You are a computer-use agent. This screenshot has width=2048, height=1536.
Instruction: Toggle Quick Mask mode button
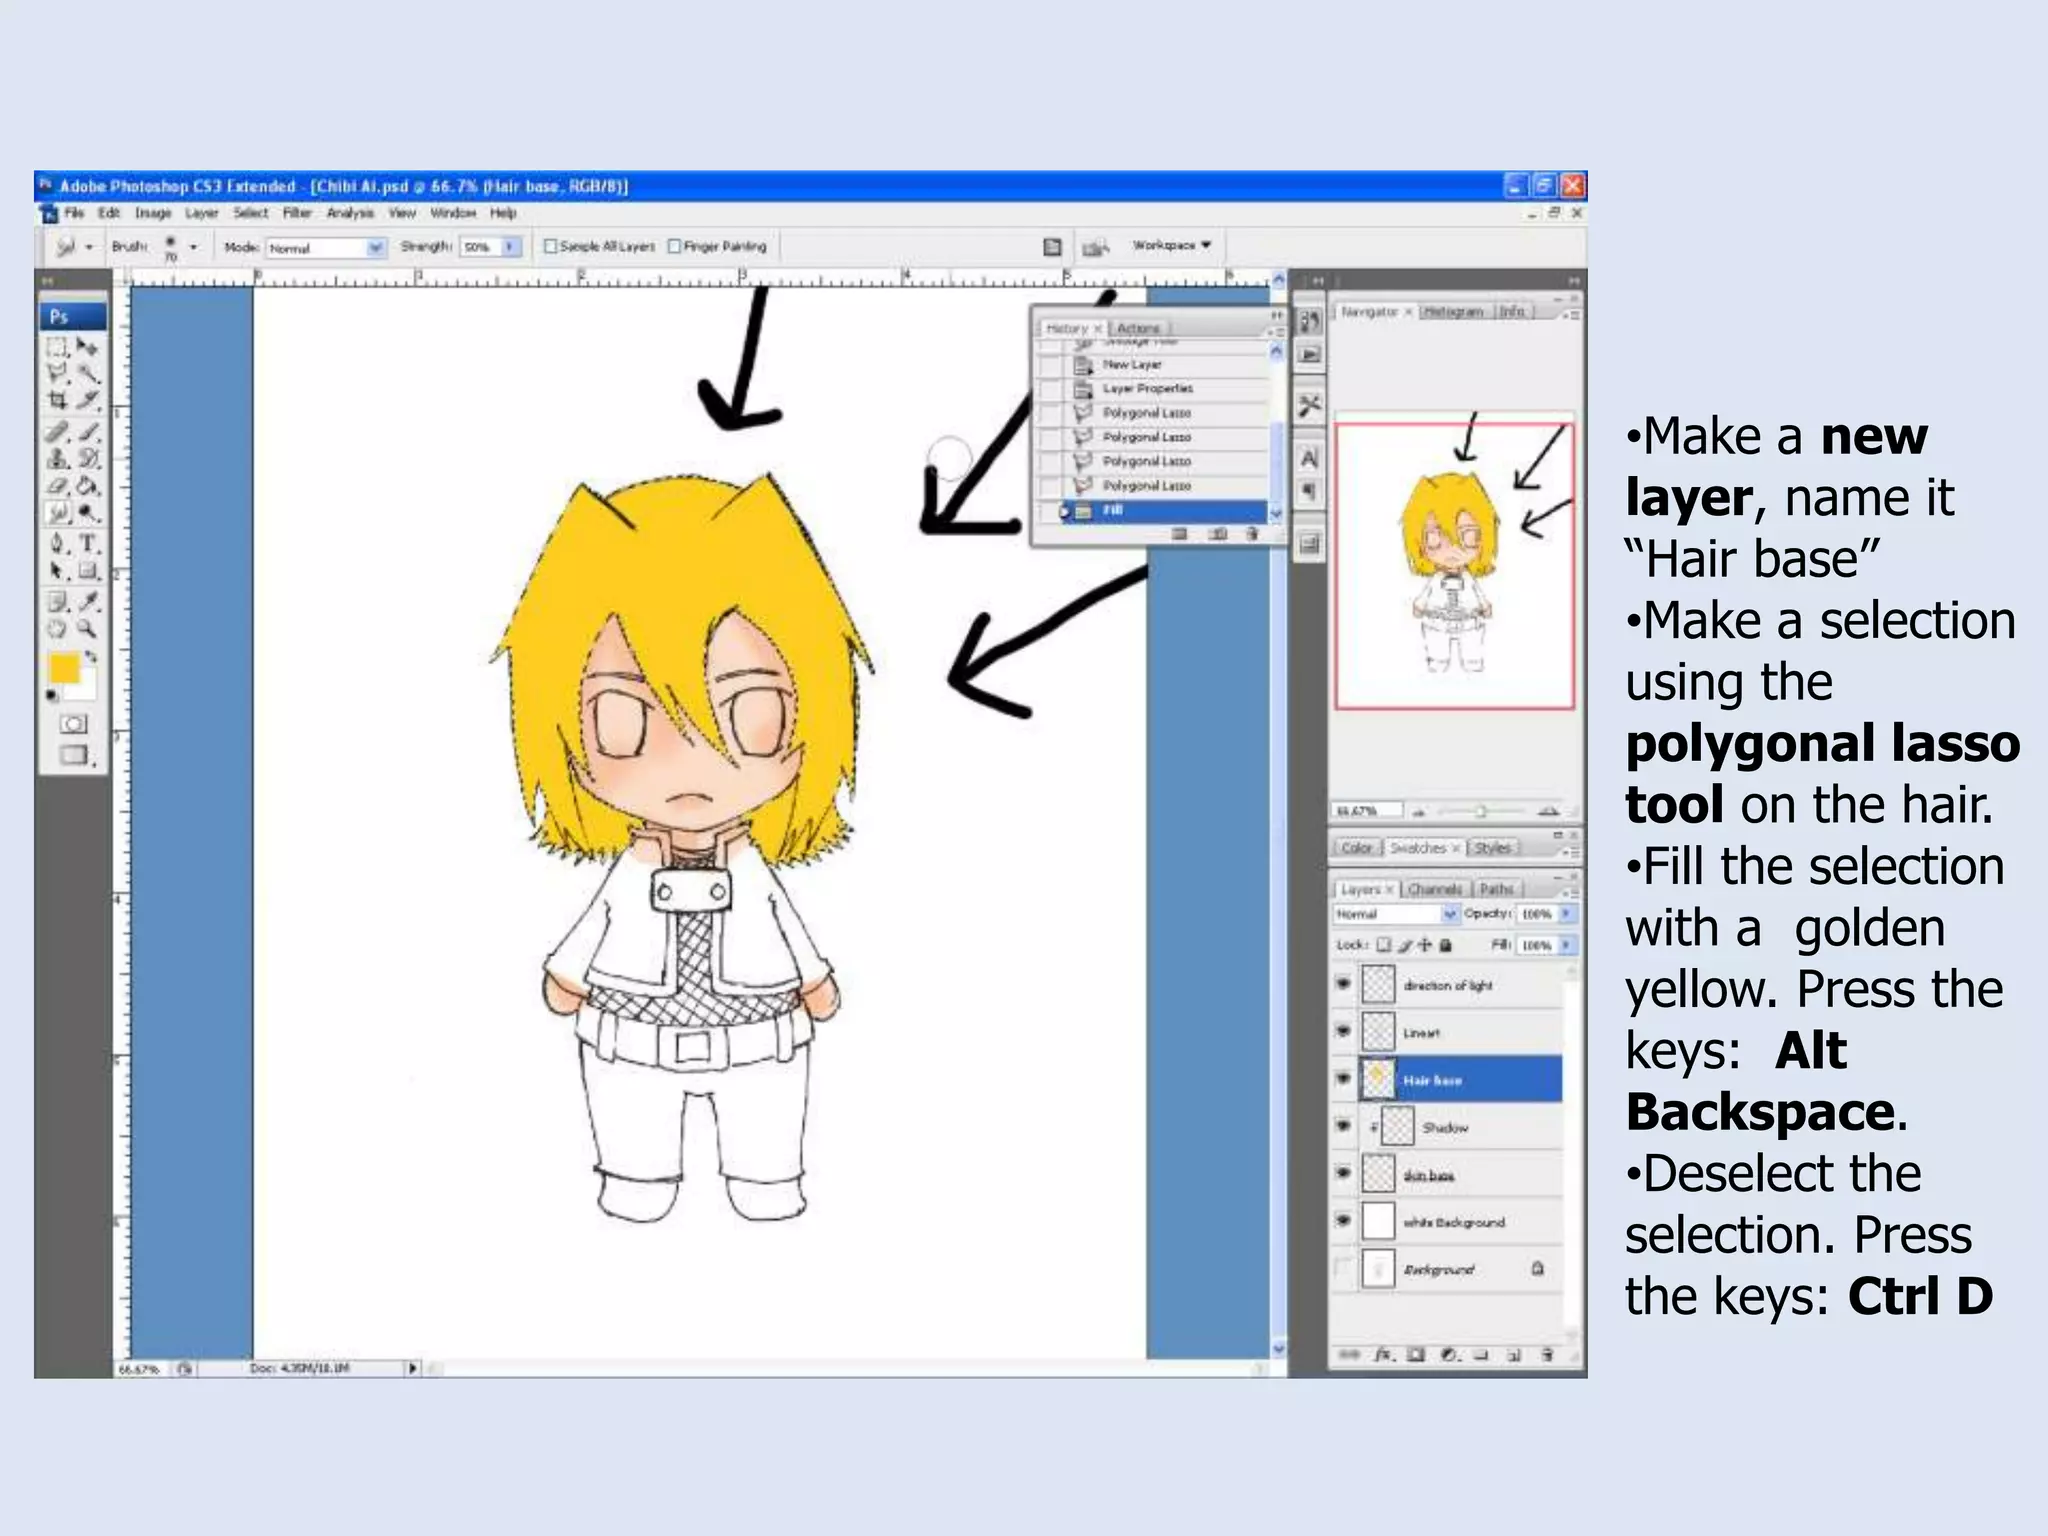tap(73, 724)
